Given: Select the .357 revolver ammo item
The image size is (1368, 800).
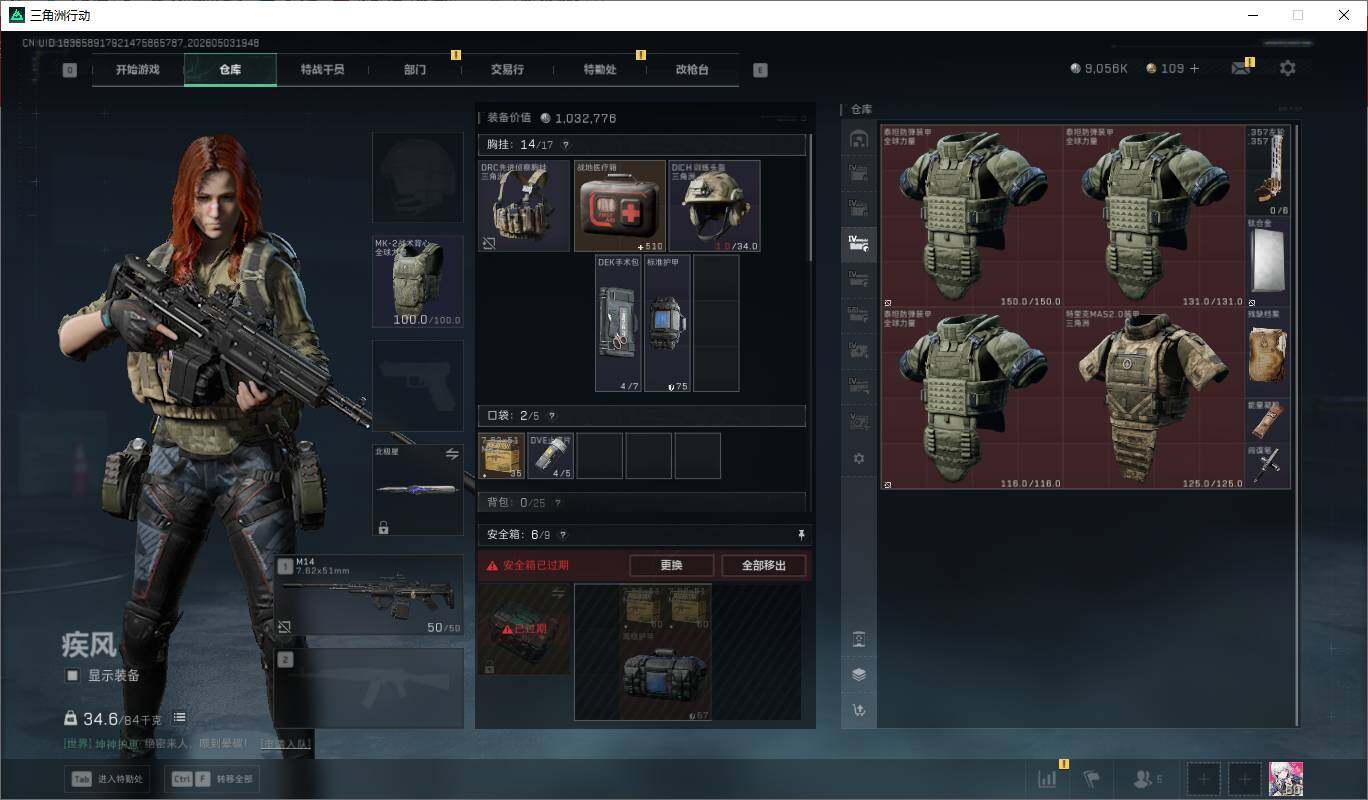Looking at the screenshot, I should tap(1268, 171).
